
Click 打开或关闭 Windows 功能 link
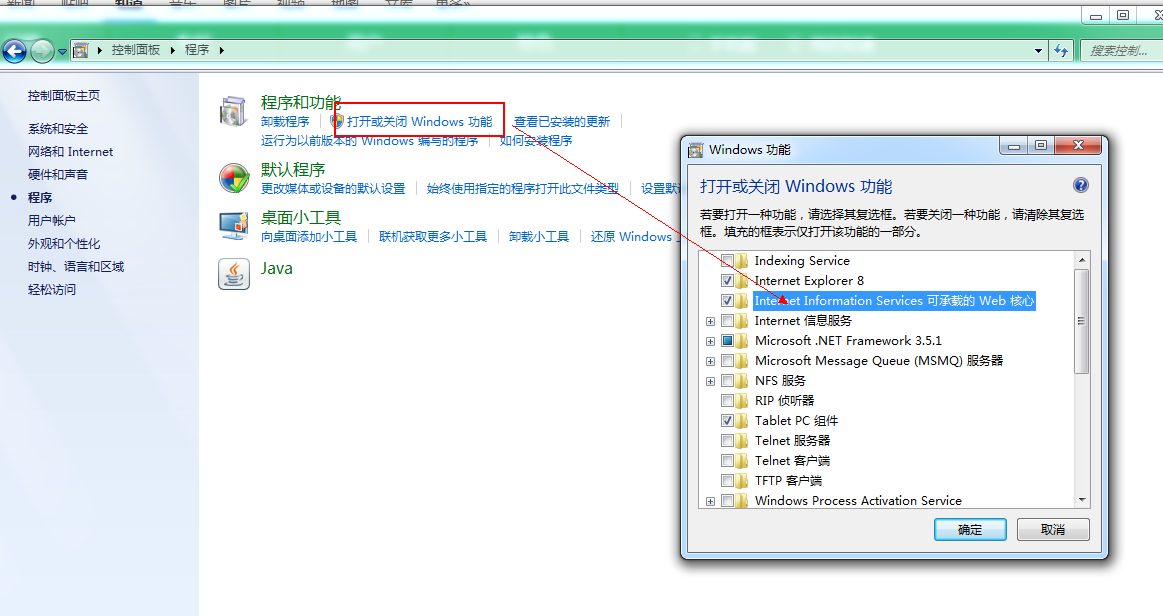point(420,122)
